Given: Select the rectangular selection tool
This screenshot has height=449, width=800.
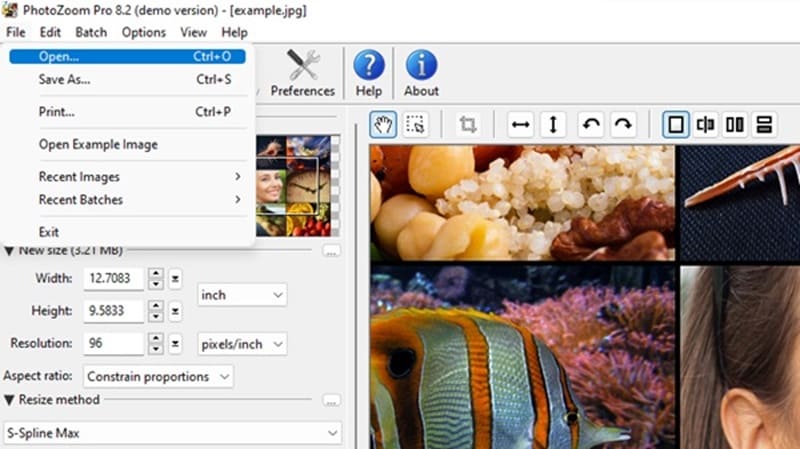Looking at the screenshot, I should [x=415, y=124].
